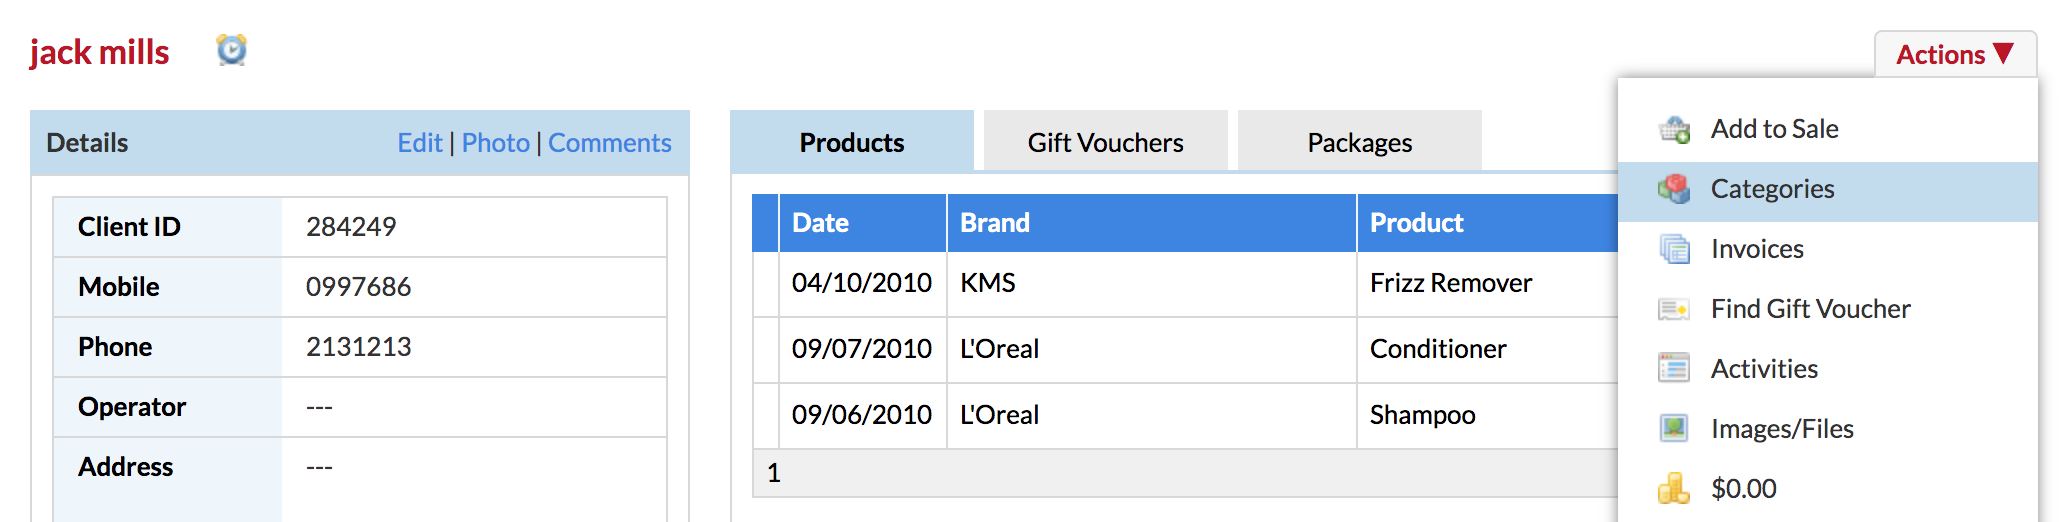The height and width of the screenshot is (522, 2066).
Task: Click the Edit link in Details
Action: click(x=420, y=143)
